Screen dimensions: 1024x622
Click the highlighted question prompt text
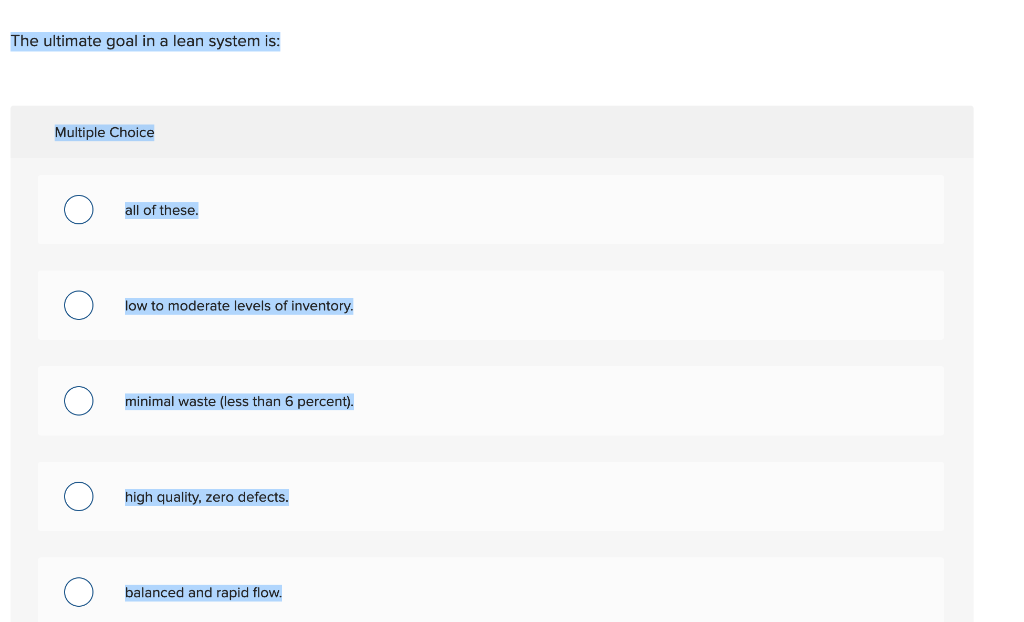point(145,41)
